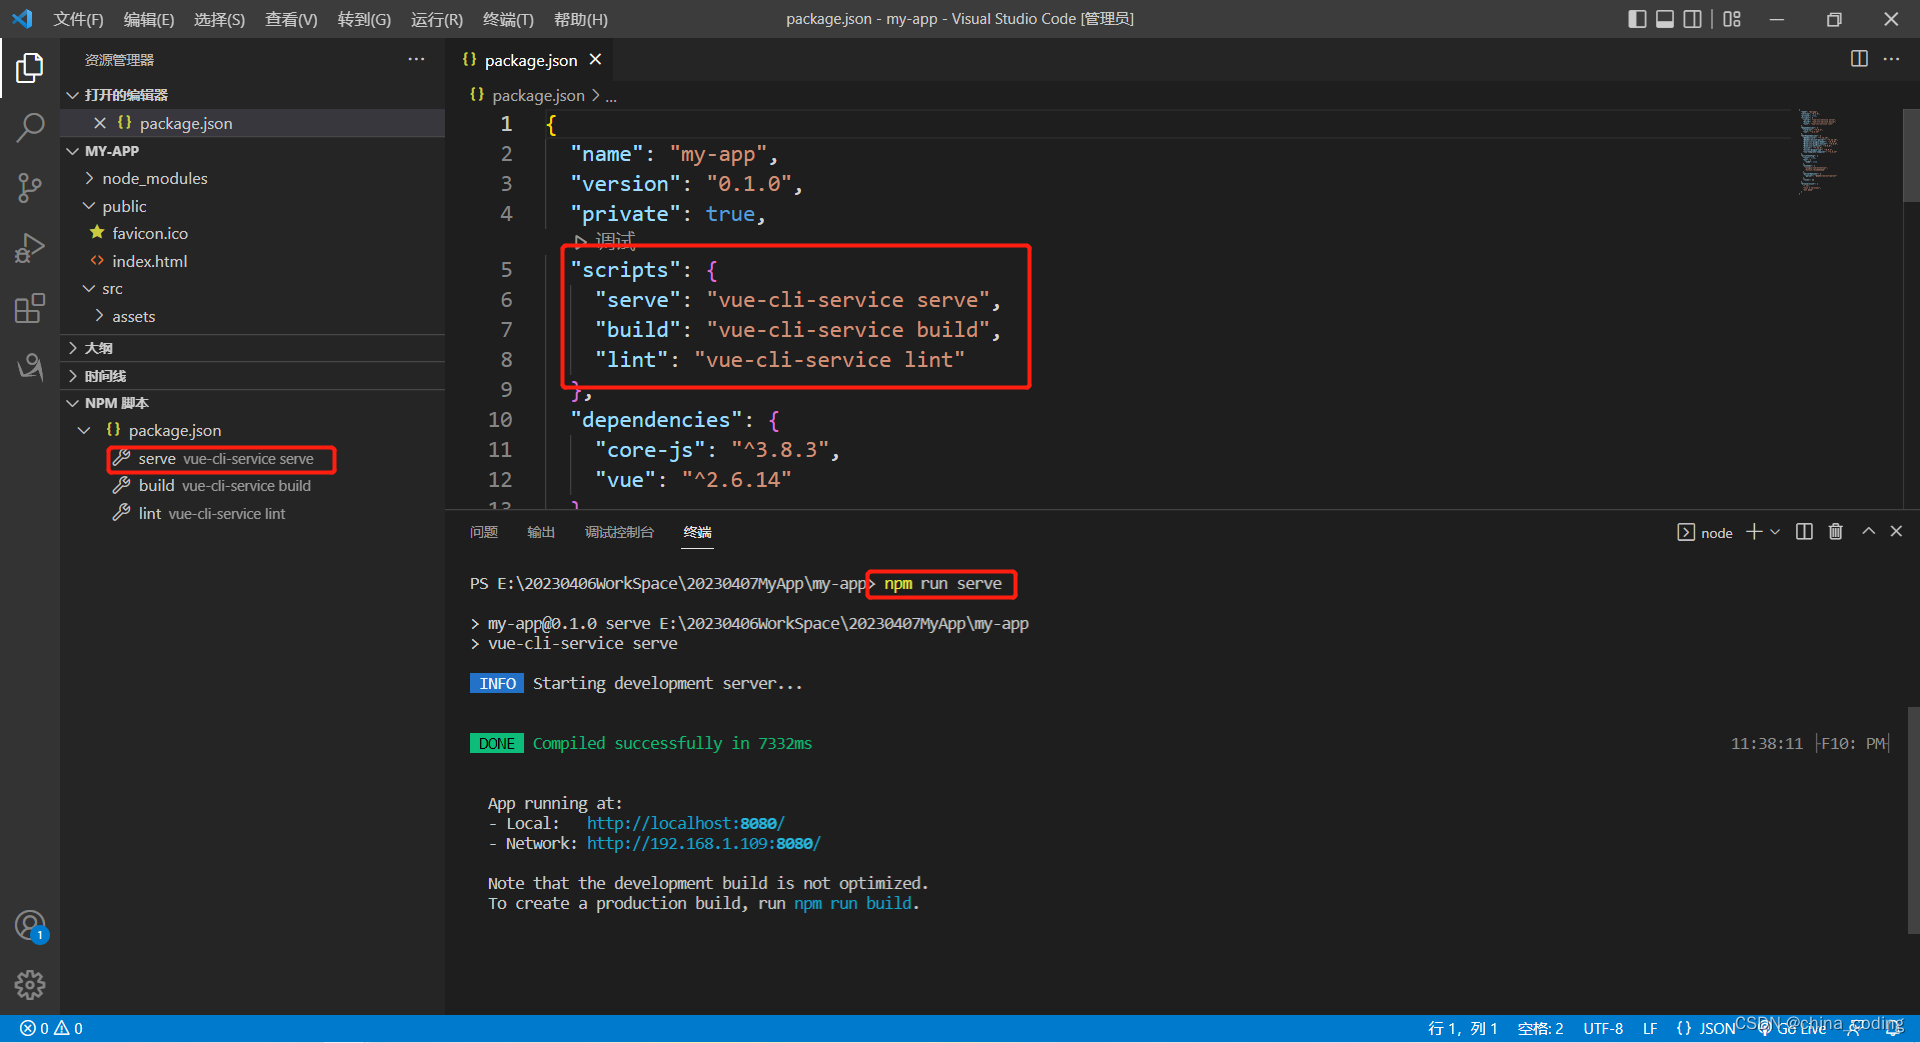Screen dimensions: 1920x1043
Task: Open the Manage settings gear
Action: click(x=30, y=985)
